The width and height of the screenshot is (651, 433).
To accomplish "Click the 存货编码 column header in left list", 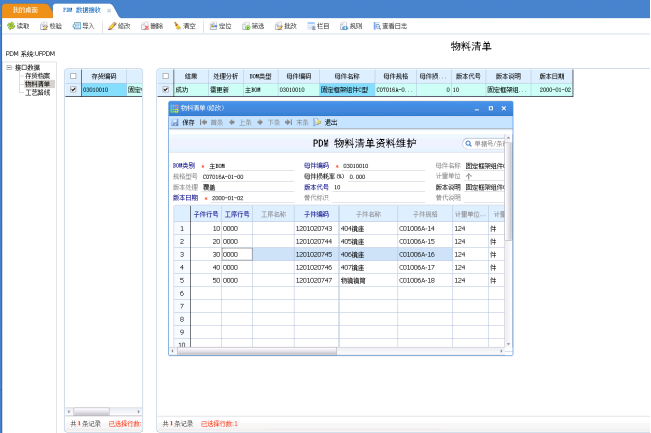I will tap(104, 76).
